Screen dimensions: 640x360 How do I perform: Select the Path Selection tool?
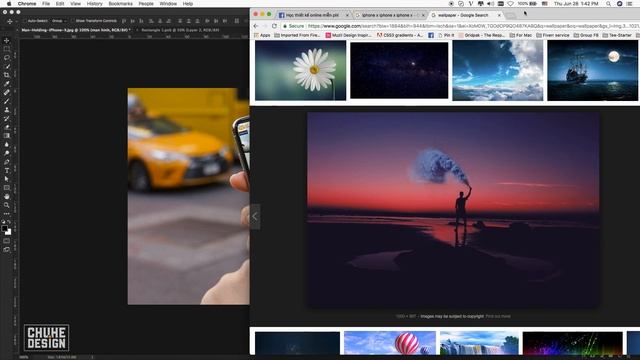click(7, 179)
